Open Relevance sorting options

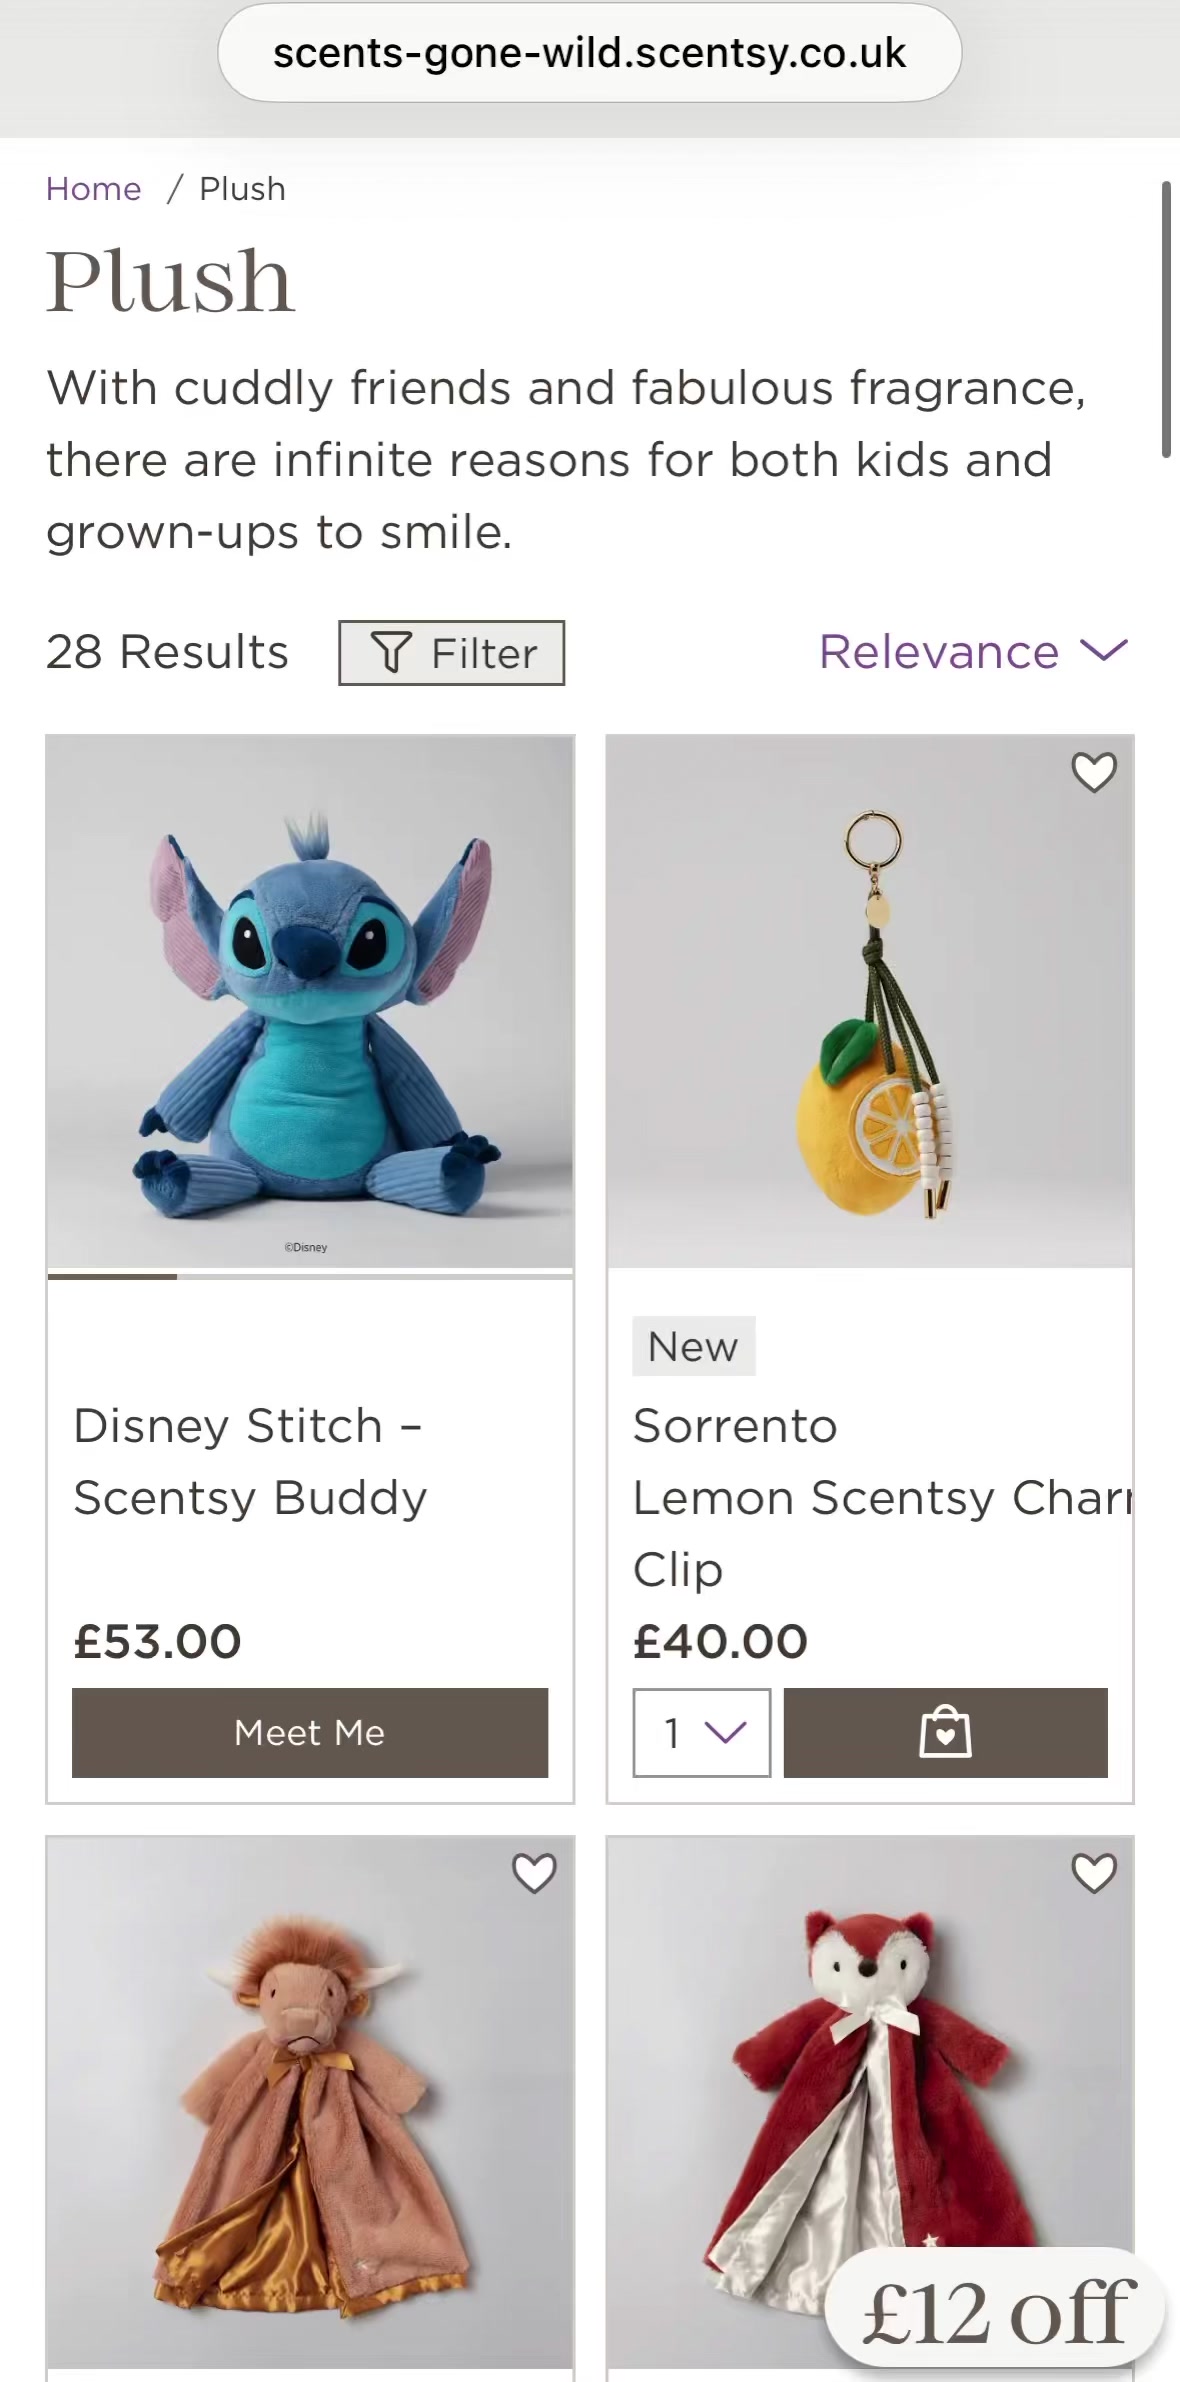click(x=973, y=652)
